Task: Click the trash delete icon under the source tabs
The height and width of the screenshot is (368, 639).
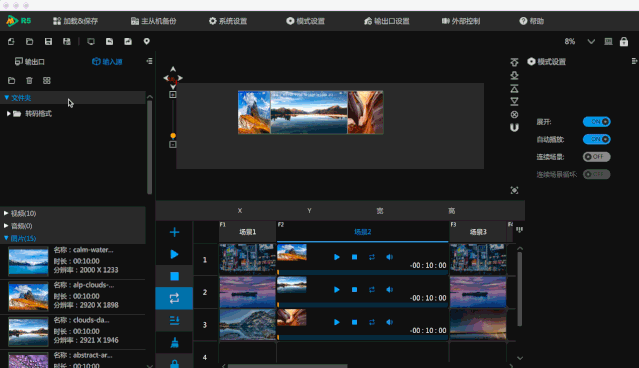Action: (x=29, y=80)
